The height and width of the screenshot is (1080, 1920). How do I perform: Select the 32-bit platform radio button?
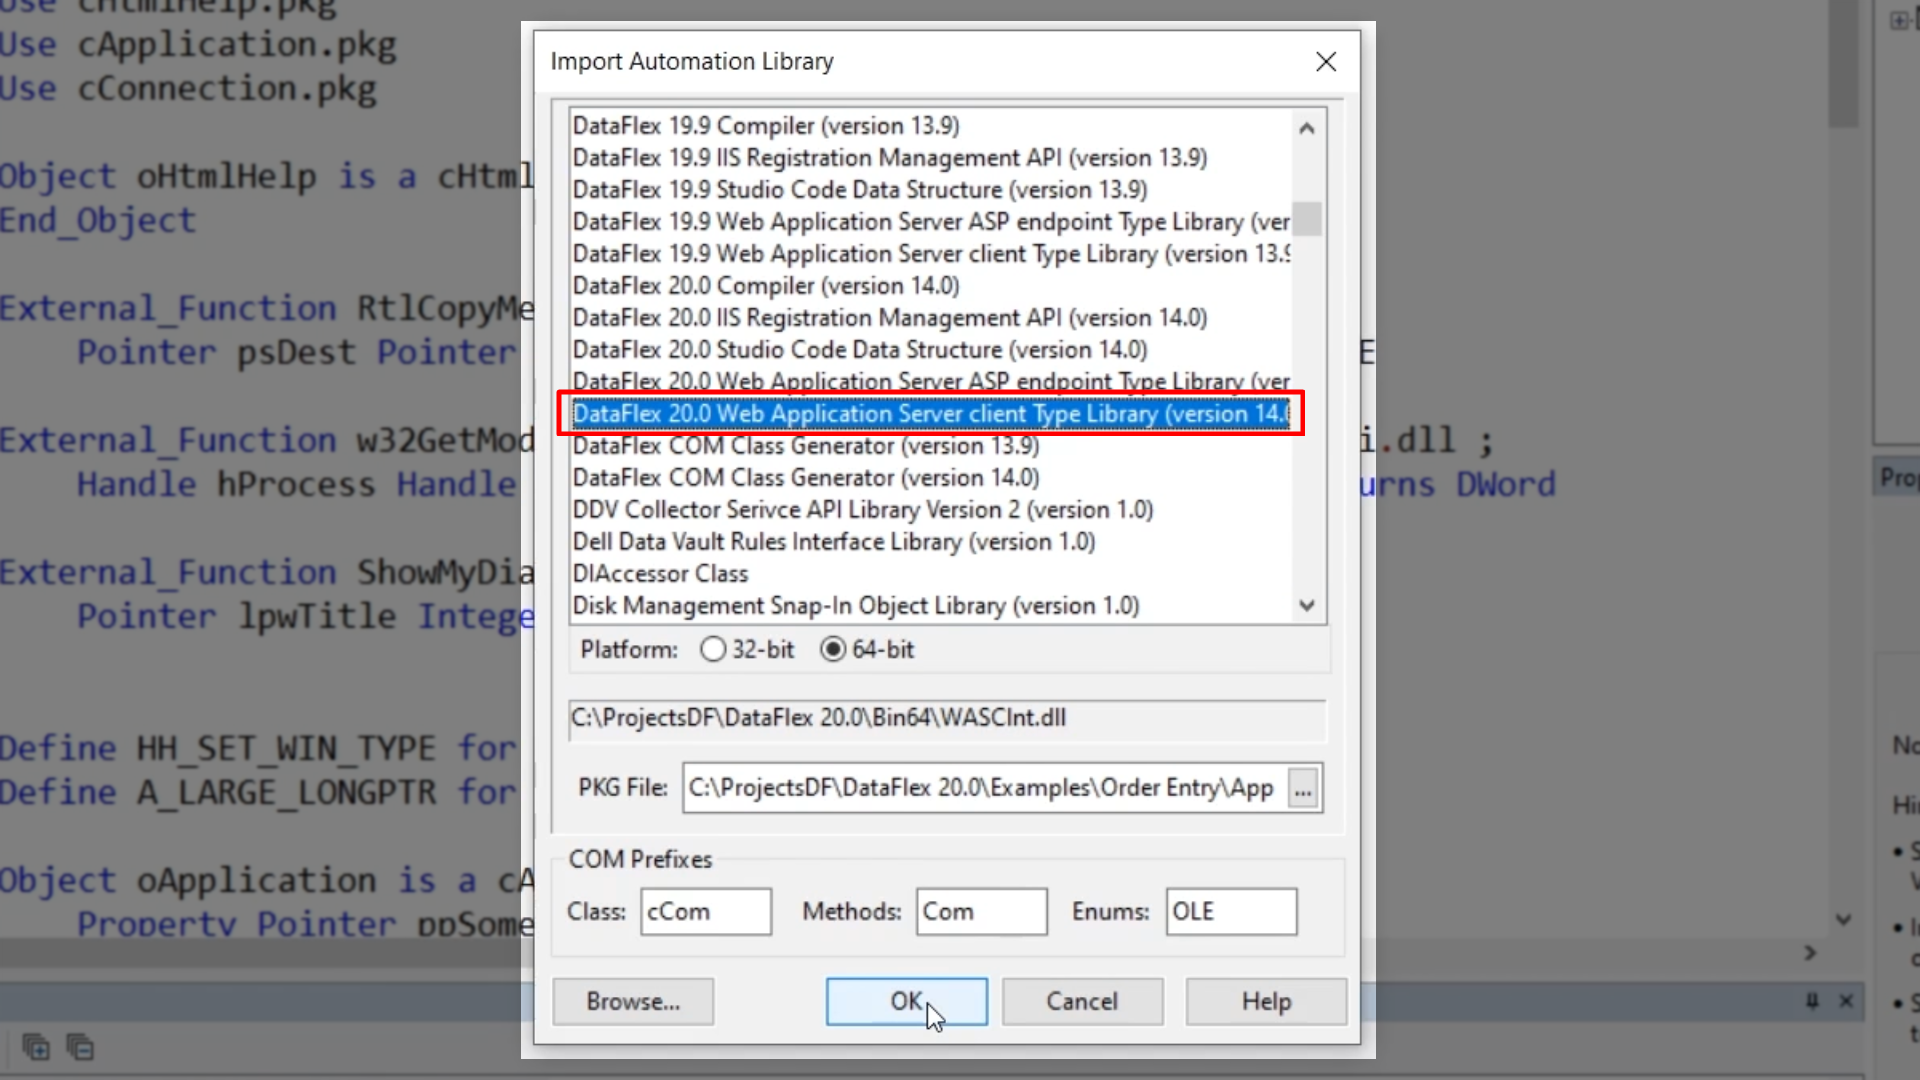(x=713, y=649)
